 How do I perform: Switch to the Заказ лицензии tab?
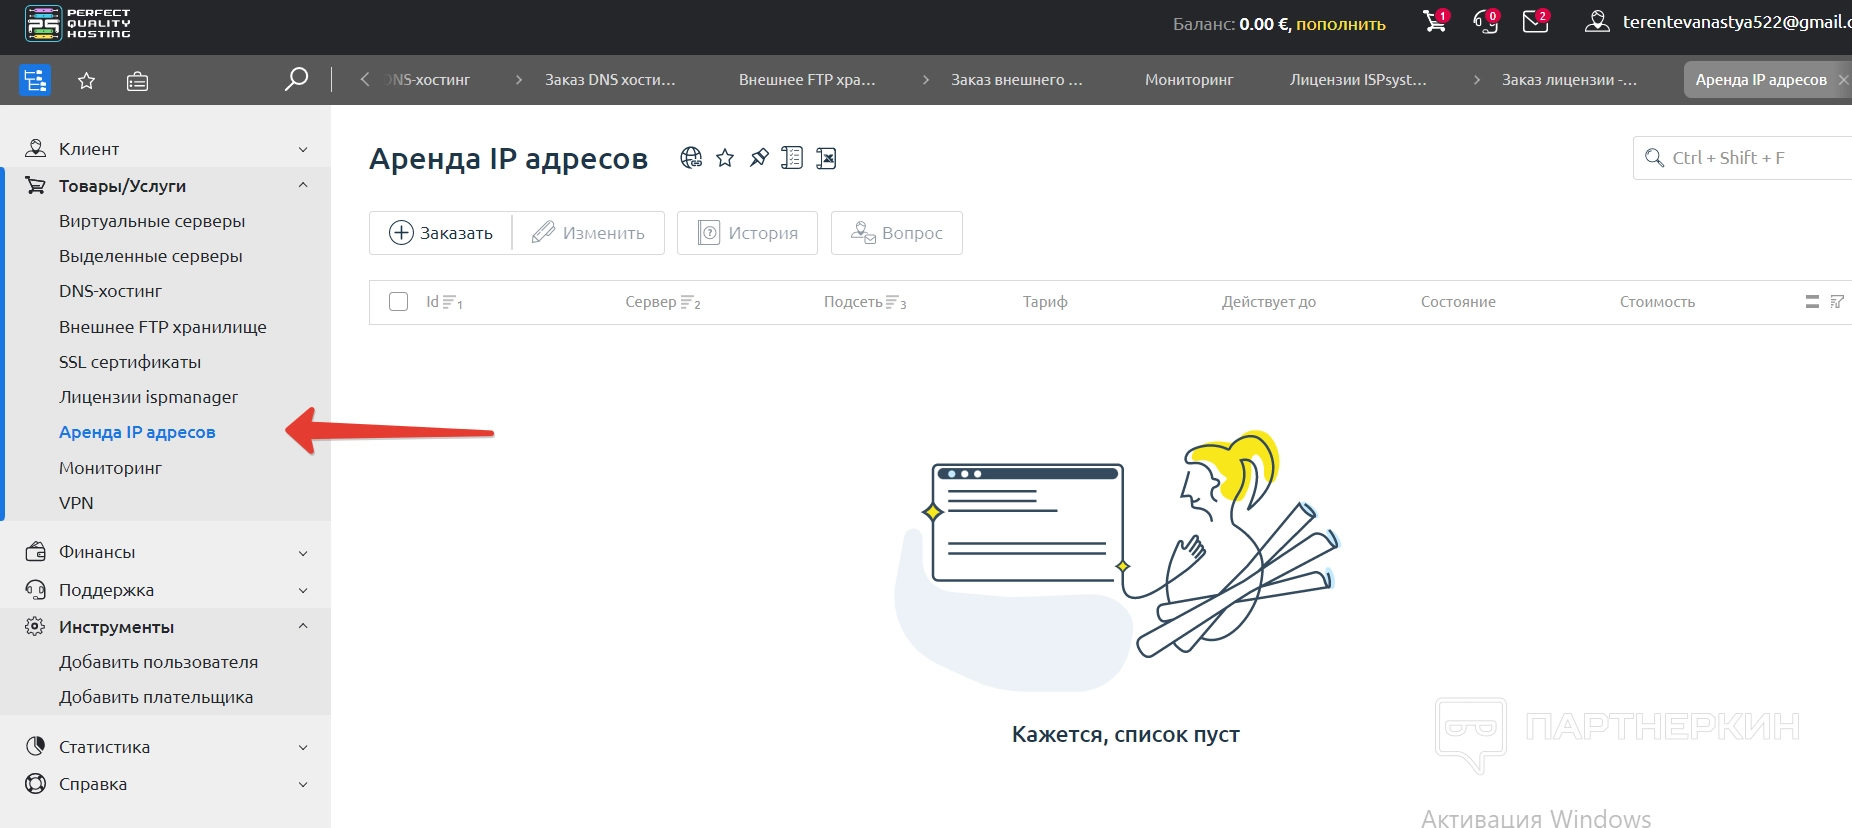click(1569, 80)
